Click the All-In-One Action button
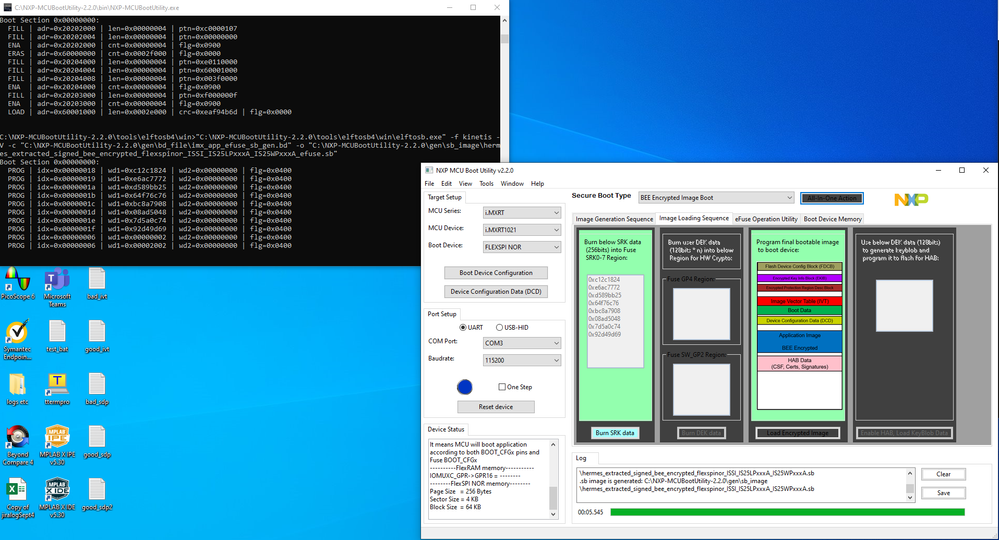Viewport: 999px width, 540px height. point(832,198)
